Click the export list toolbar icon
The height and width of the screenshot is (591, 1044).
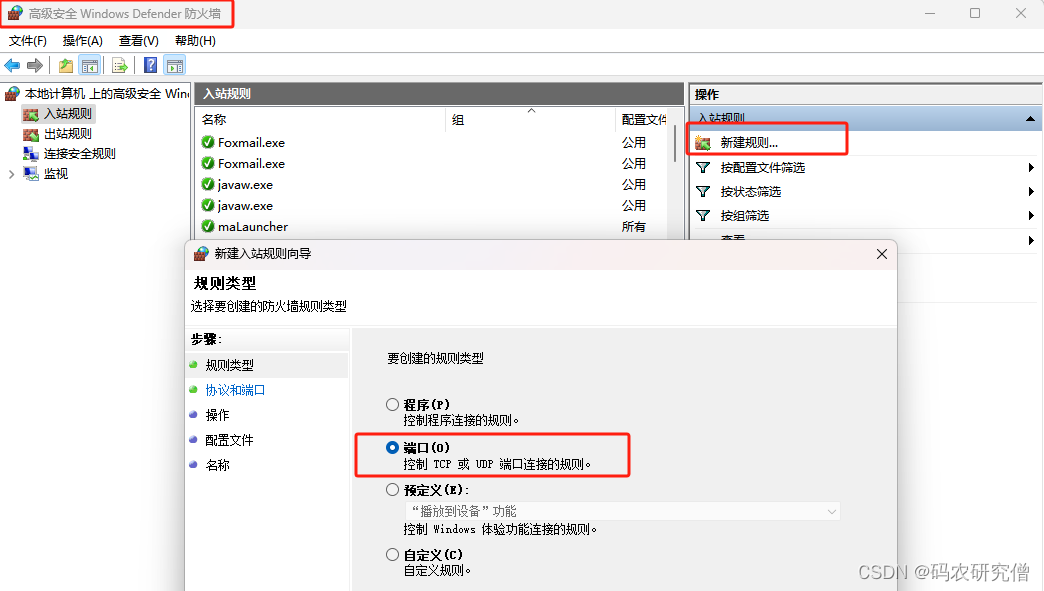point(119,66)
